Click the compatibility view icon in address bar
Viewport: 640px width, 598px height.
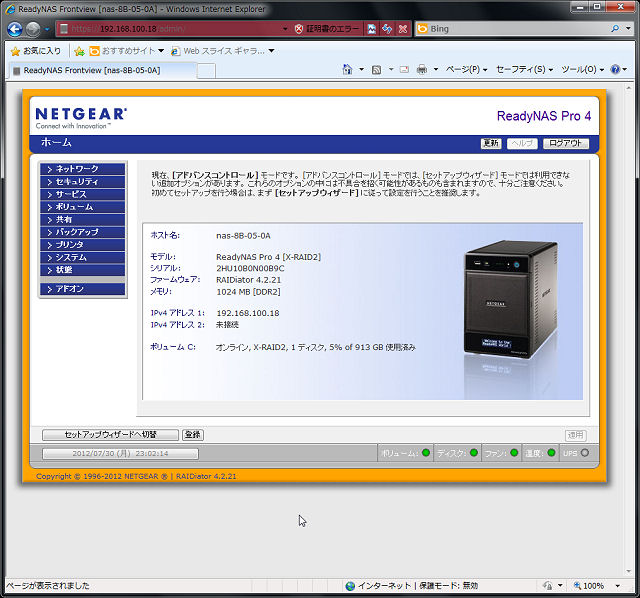click(371, 29)
